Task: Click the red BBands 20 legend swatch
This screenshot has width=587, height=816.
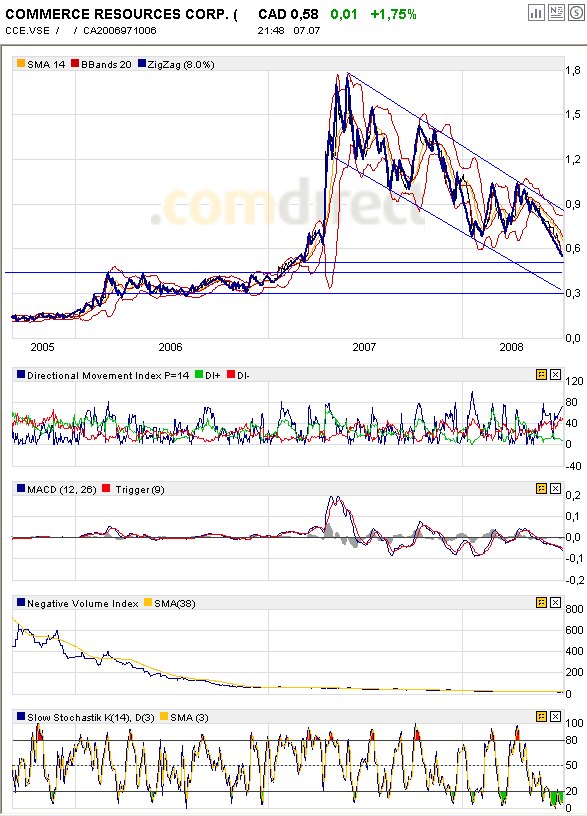Action: click(75, 63)
